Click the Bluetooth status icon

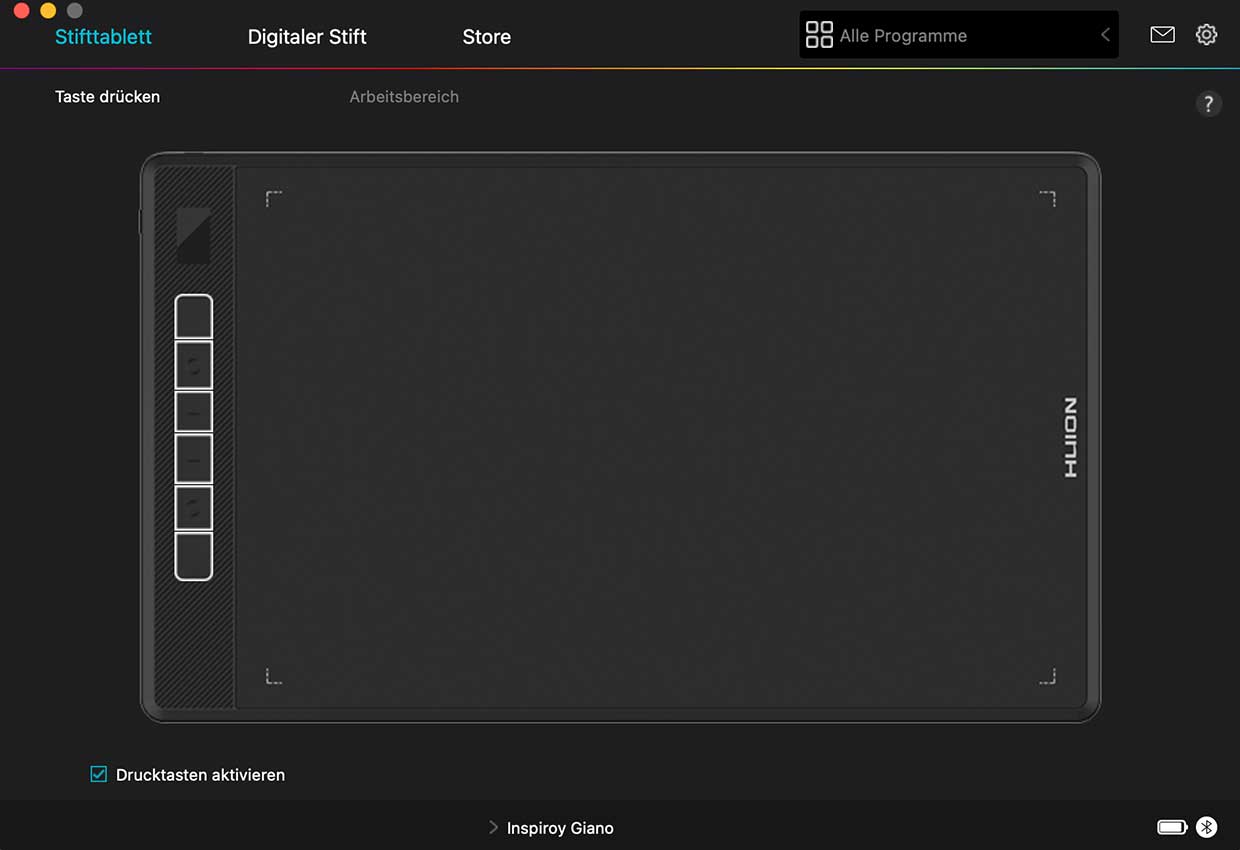pos(1207,827)
